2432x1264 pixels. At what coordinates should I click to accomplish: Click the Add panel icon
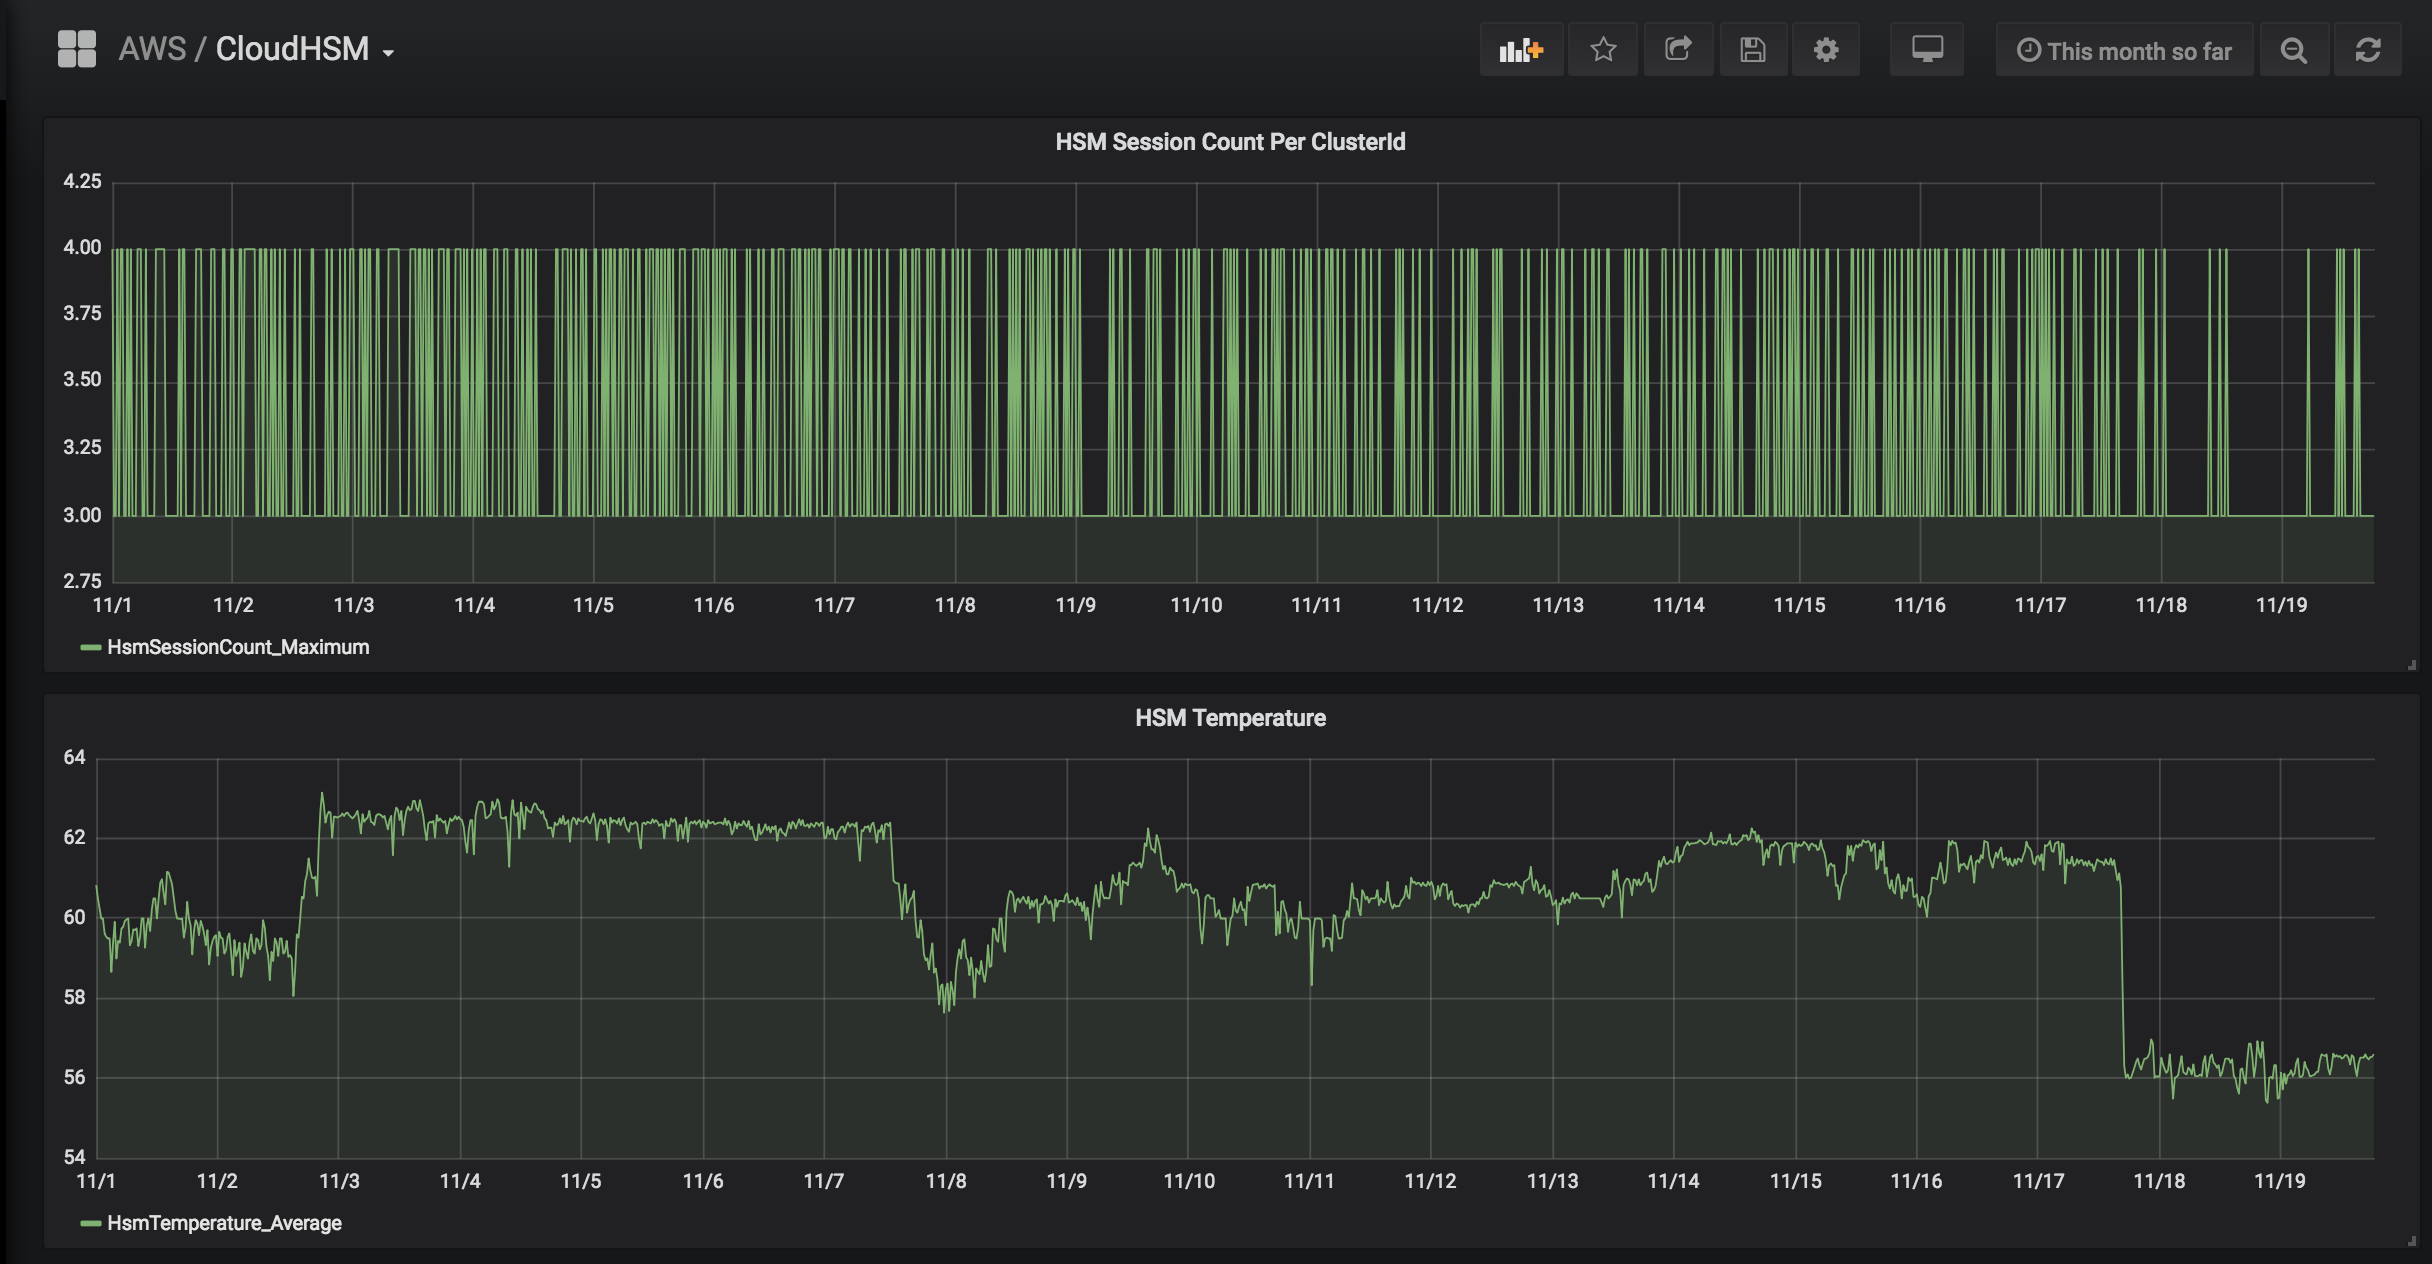coord(1521,50)
